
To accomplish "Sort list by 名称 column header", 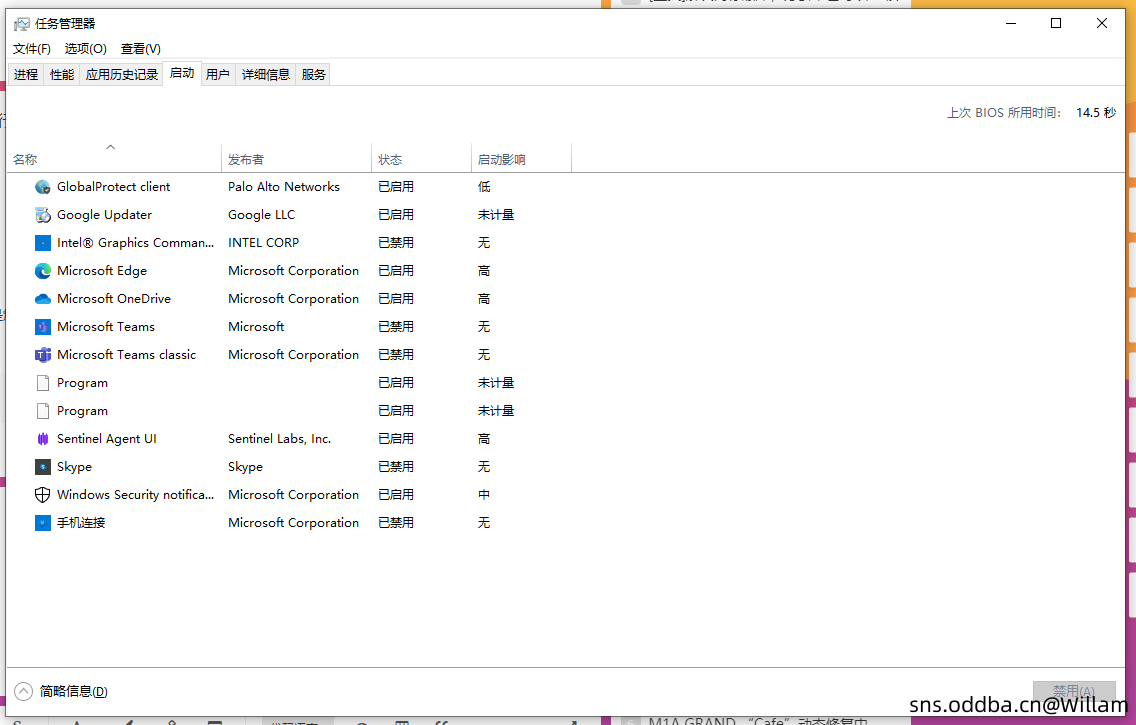I will 26,160.
